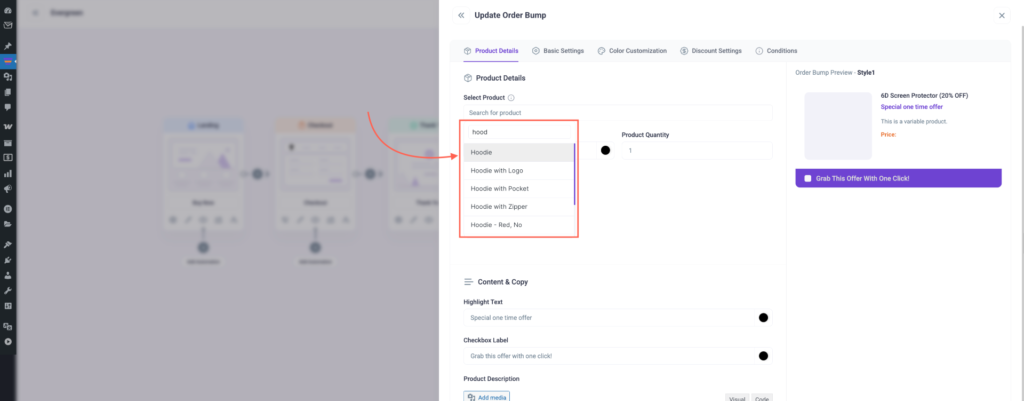The image size is (1024, 401).
Task: Open Checkbox Label color picker swatch
Action: point(763,355)
